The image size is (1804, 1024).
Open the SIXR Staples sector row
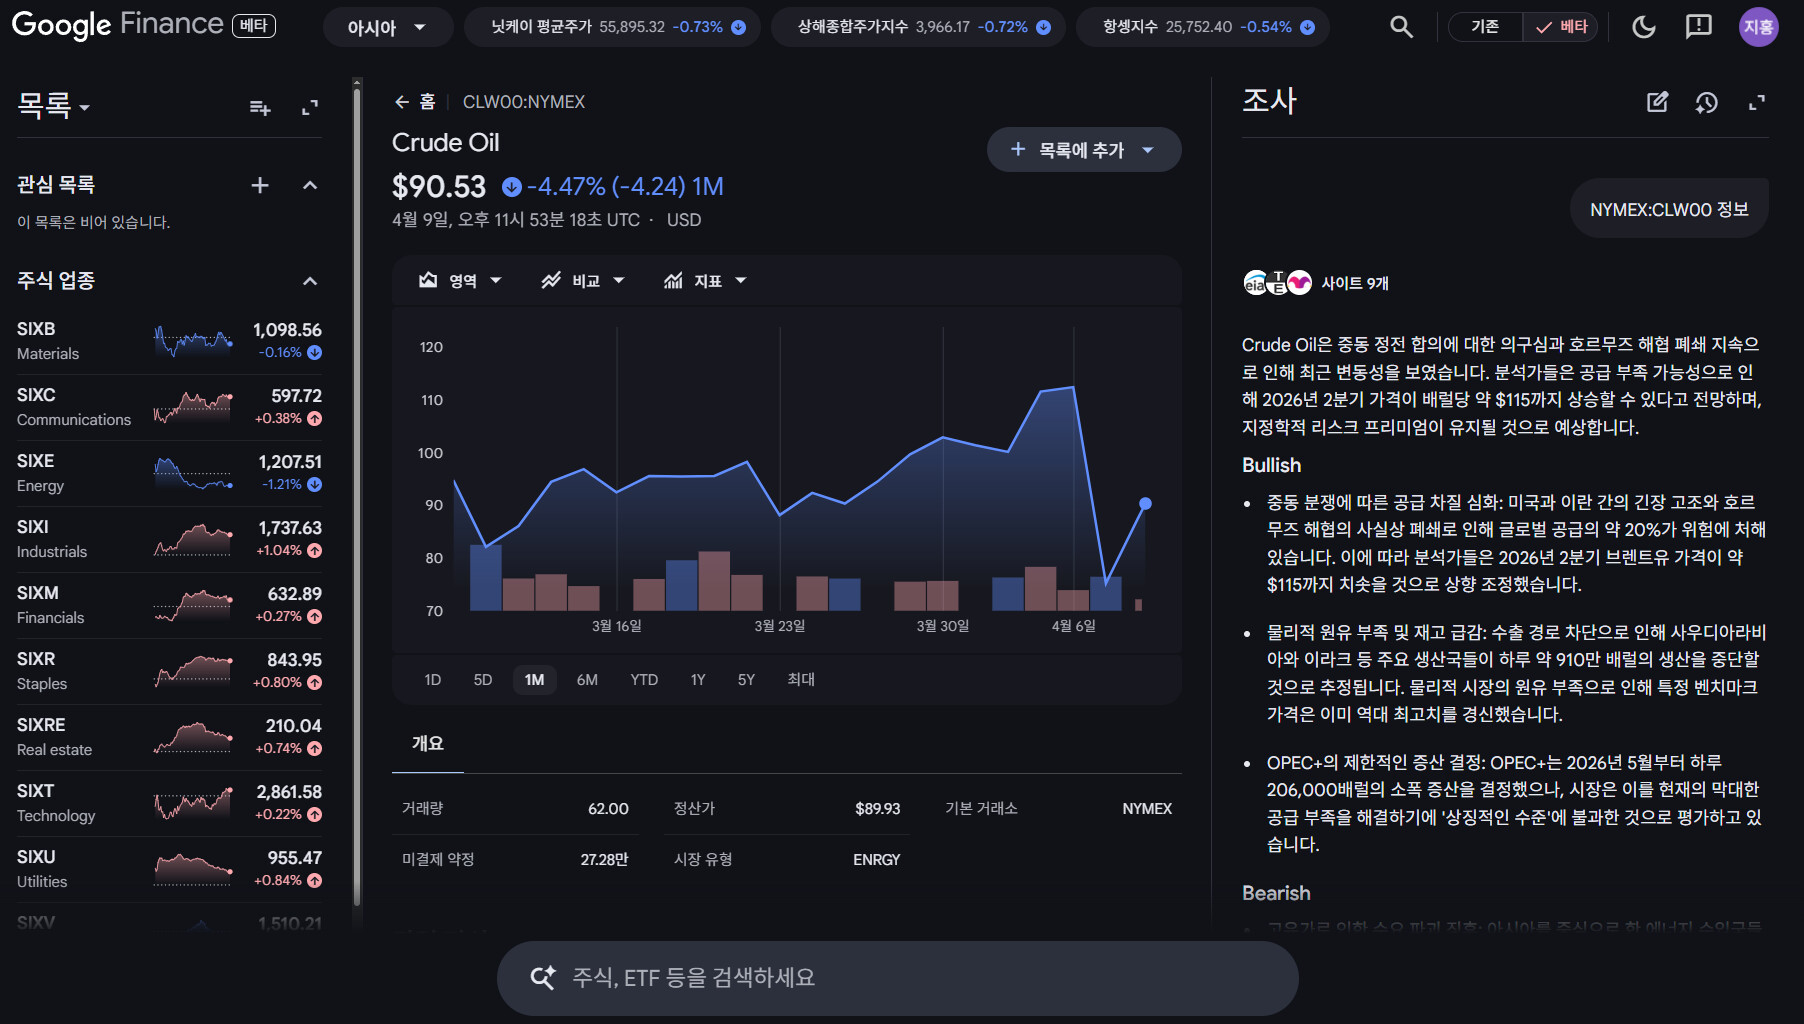pos(169,671)
